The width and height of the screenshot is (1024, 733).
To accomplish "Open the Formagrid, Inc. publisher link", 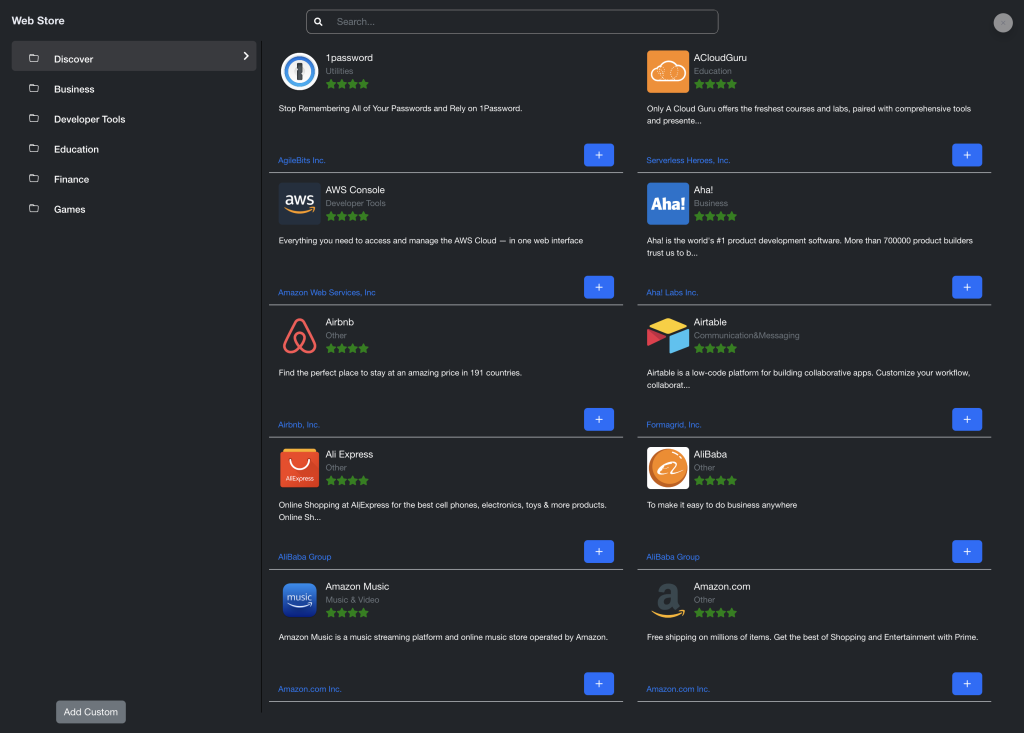I will click(x=673, y=425).
